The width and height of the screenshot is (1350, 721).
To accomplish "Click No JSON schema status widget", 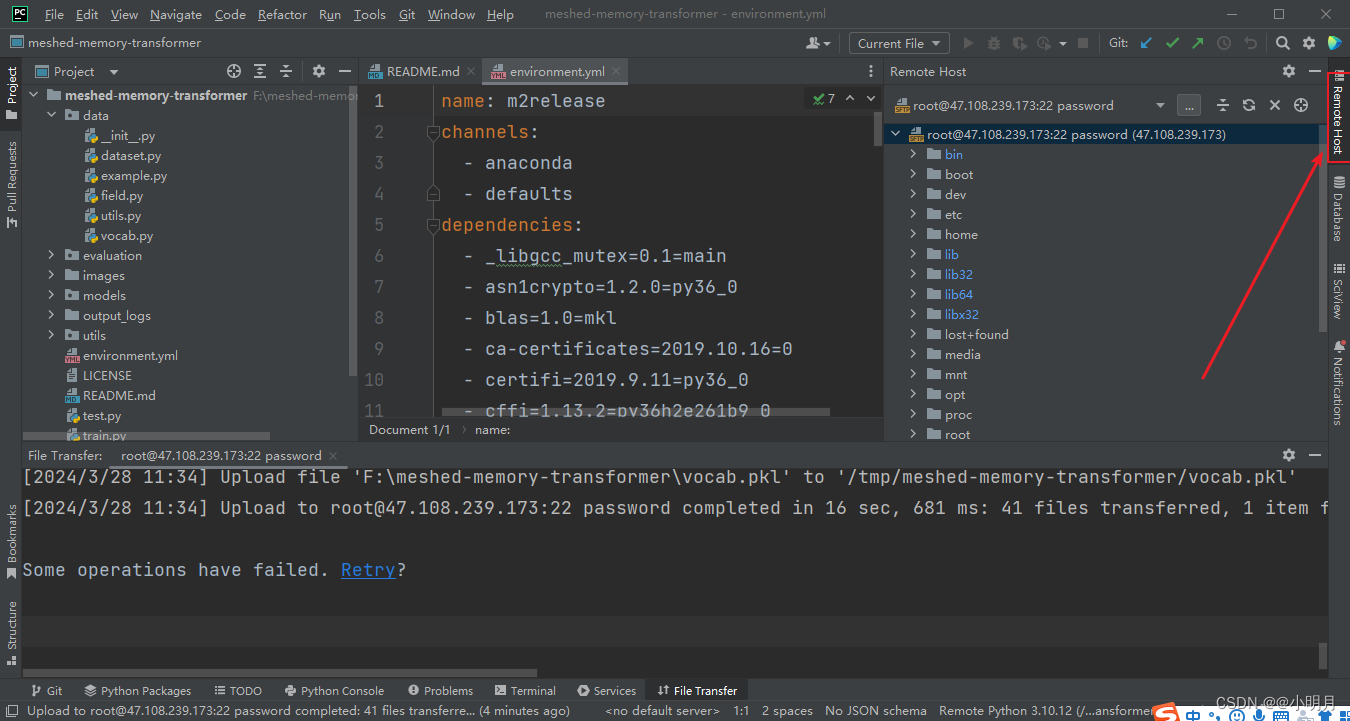I will (876, 710).
